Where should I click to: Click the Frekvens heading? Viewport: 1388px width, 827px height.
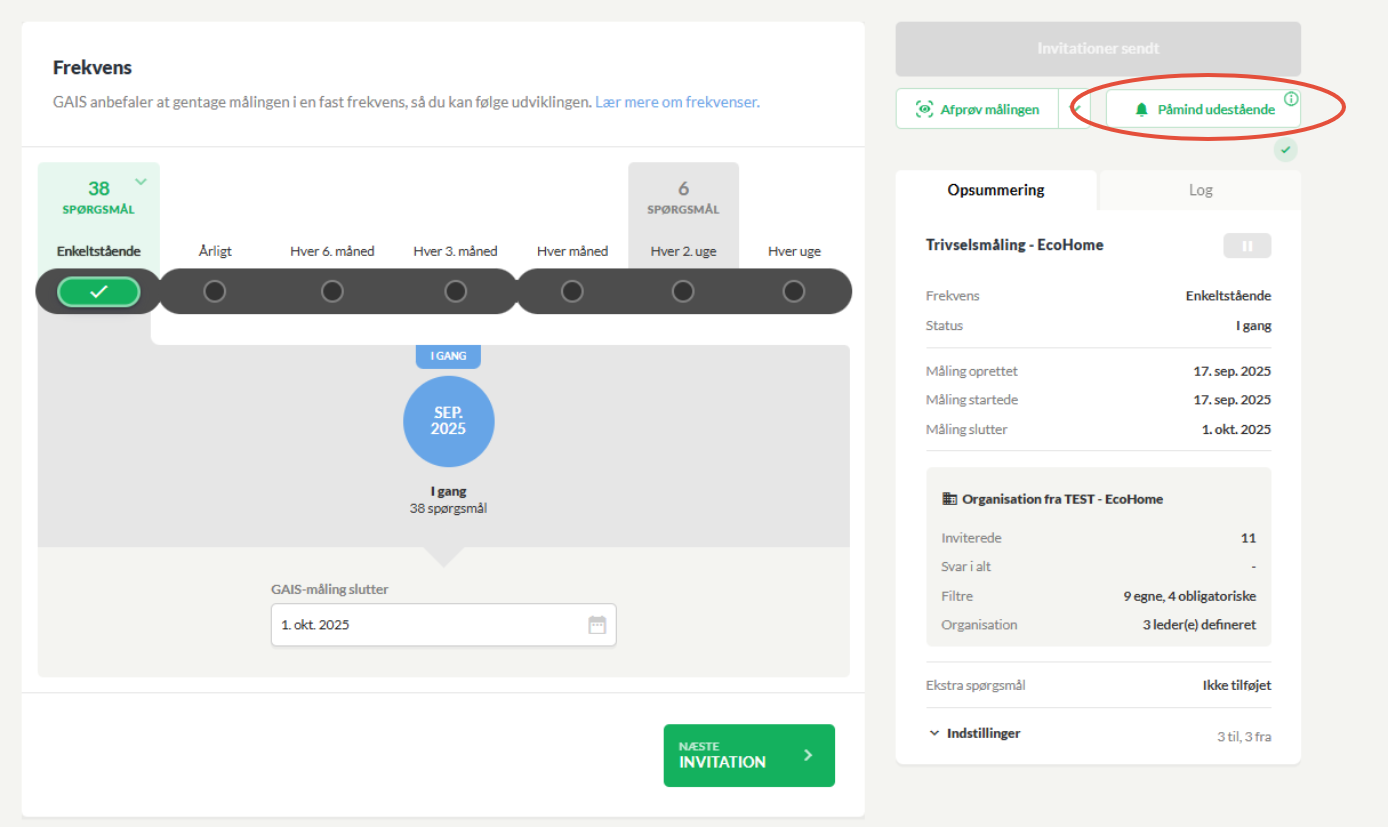click(92, 68)
